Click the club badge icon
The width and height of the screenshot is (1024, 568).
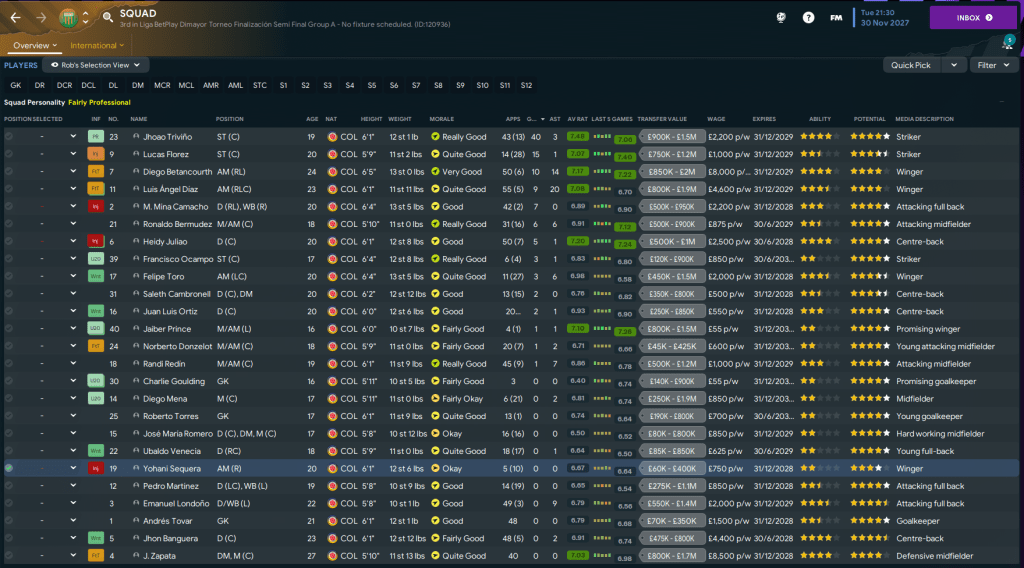tap(68, 17)
